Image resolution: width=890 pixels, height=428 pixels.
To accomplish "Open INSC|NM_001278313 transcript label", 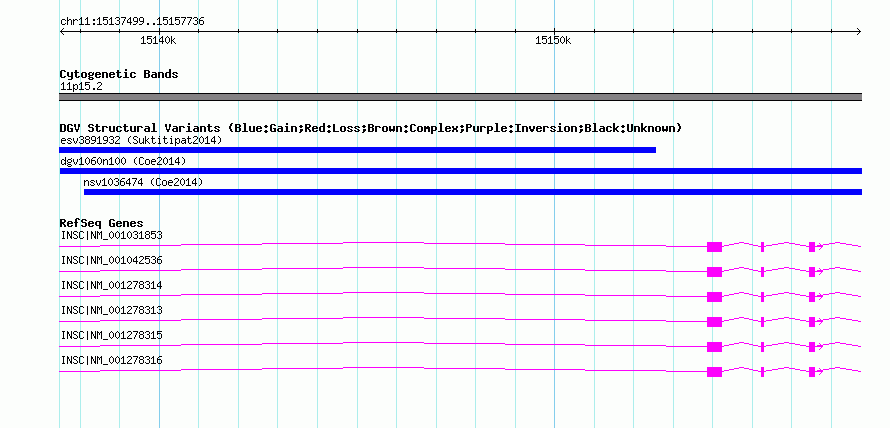I will (x=112, y=310).
